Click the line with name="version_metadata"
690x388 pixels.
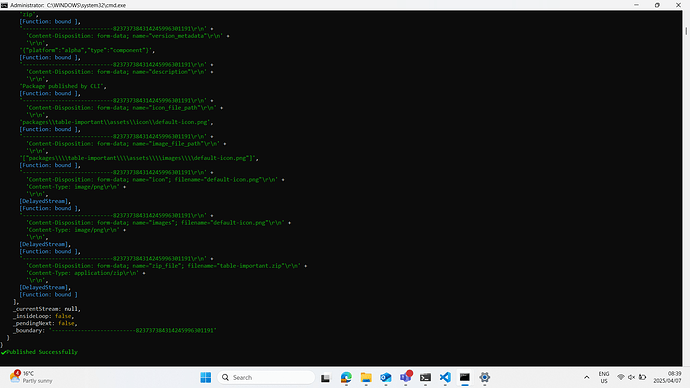[128, 36]
